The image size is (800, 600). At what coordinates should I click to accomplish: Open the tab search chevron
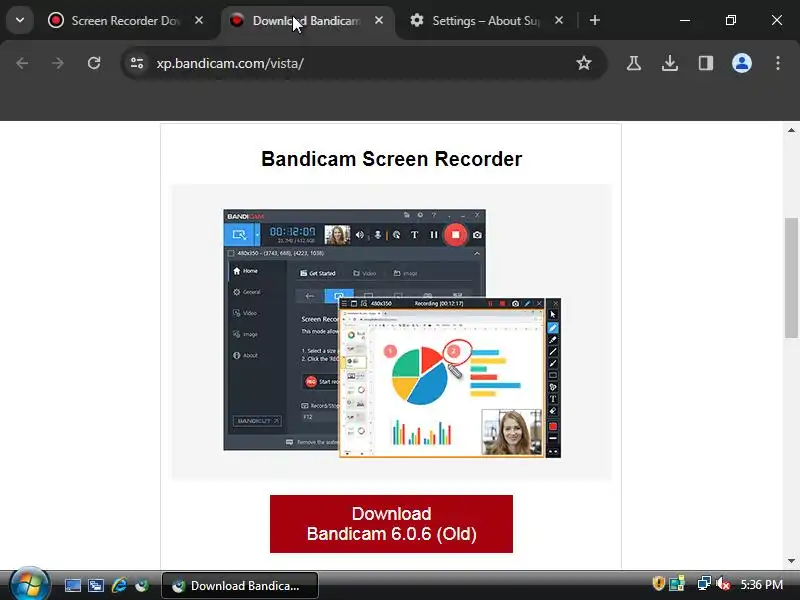click(x=20, y=20)
